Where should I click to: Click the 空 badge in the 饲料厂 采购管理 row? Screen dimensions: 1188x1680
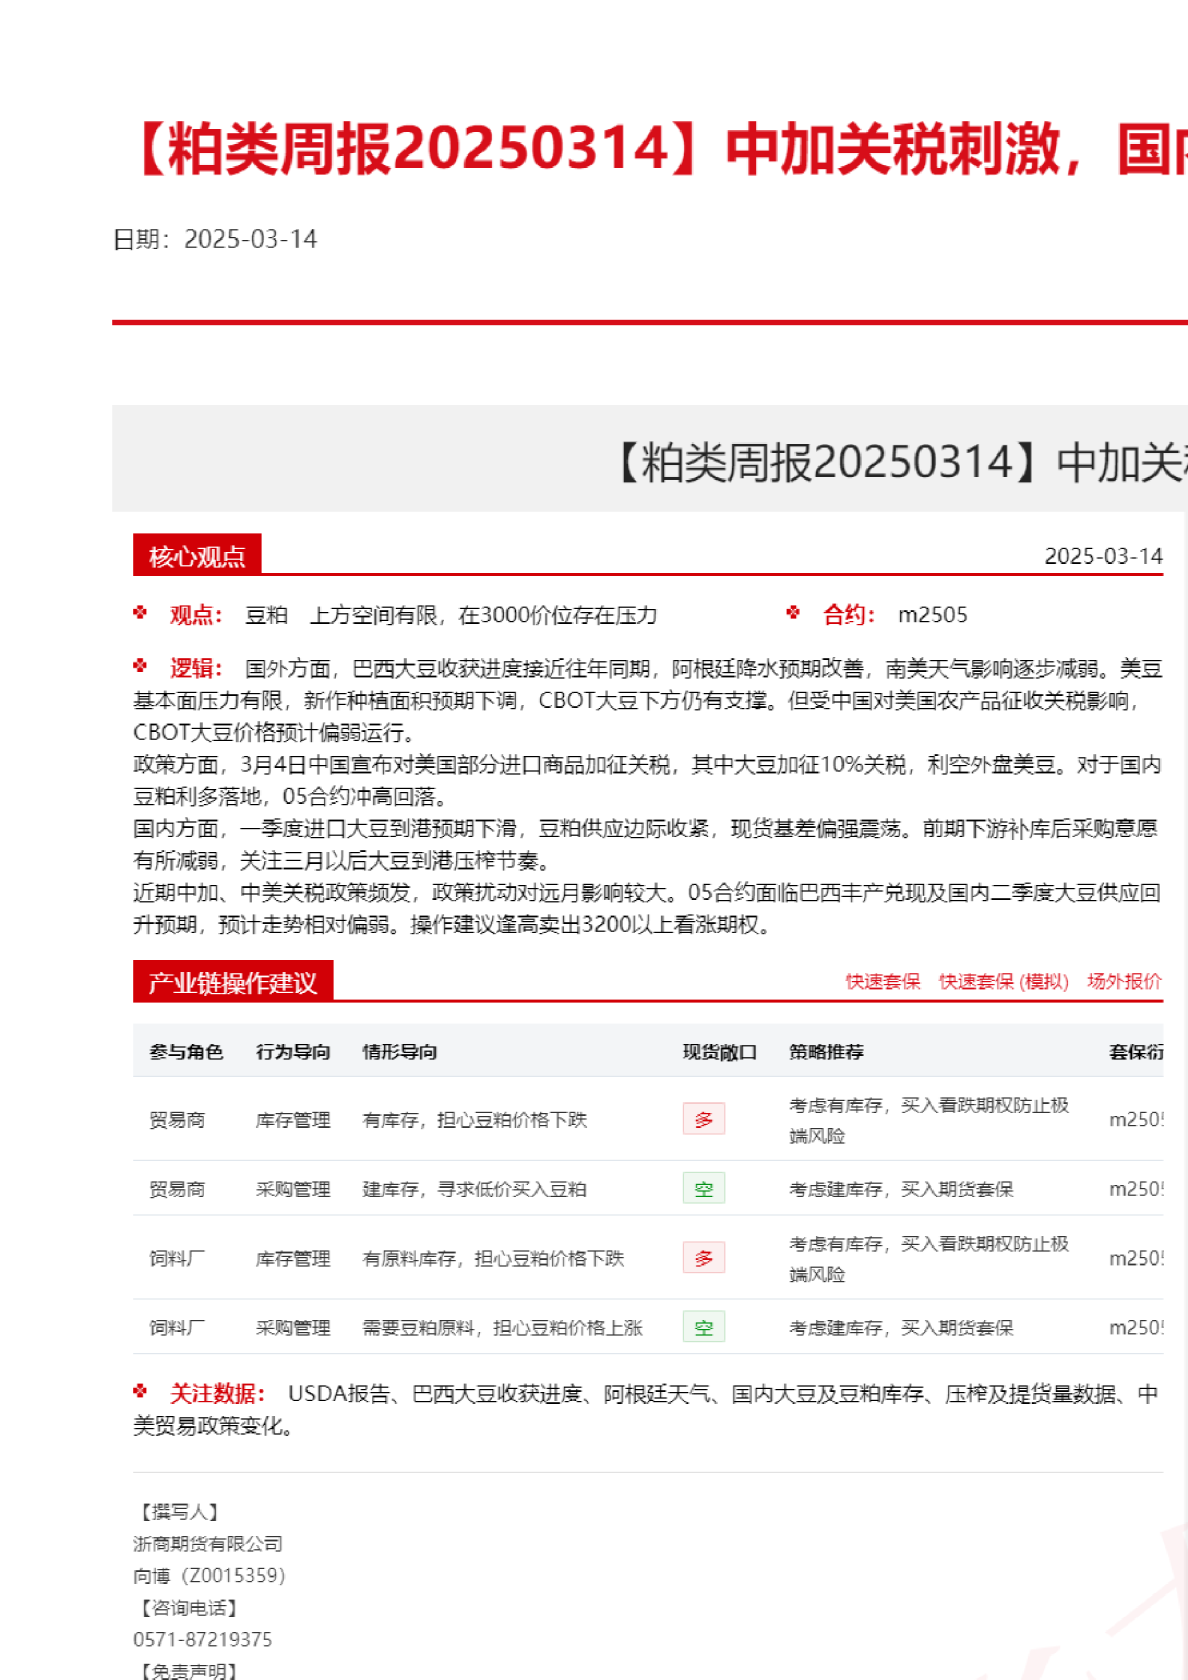(x=703, y=1327)
